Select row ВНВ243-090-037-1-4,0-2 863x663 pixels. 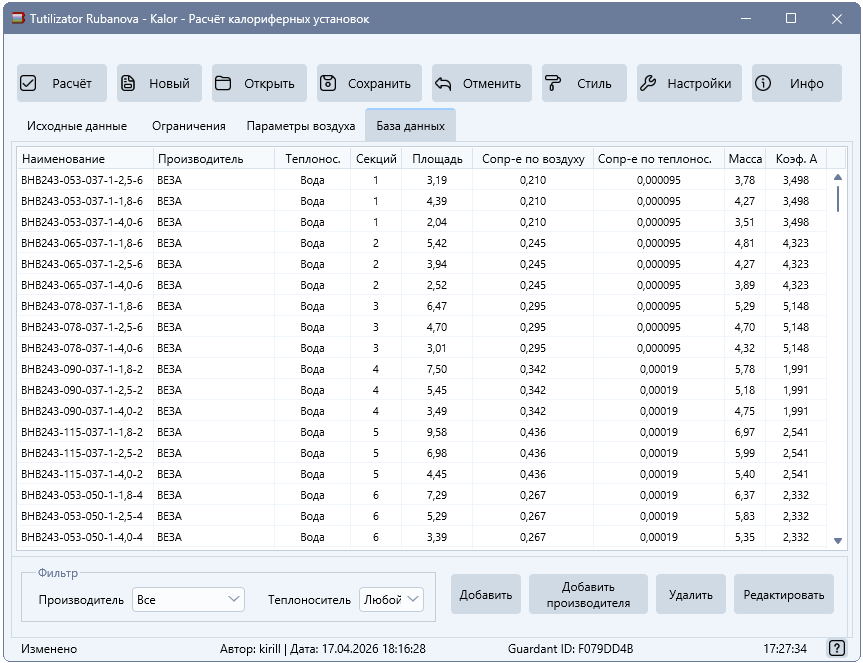click(x=422, y=410)
